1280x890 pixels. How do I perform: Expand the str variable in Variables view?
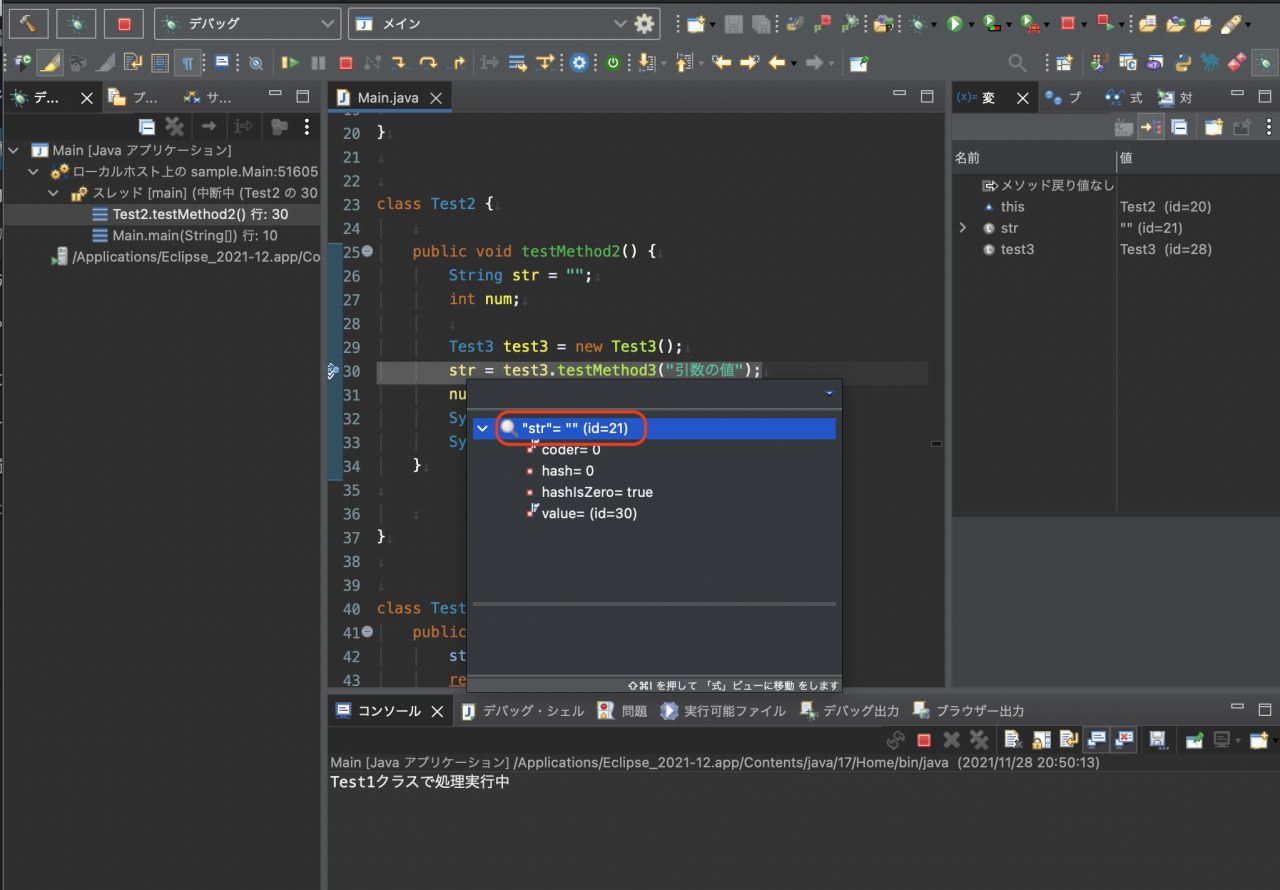(962, 228)
